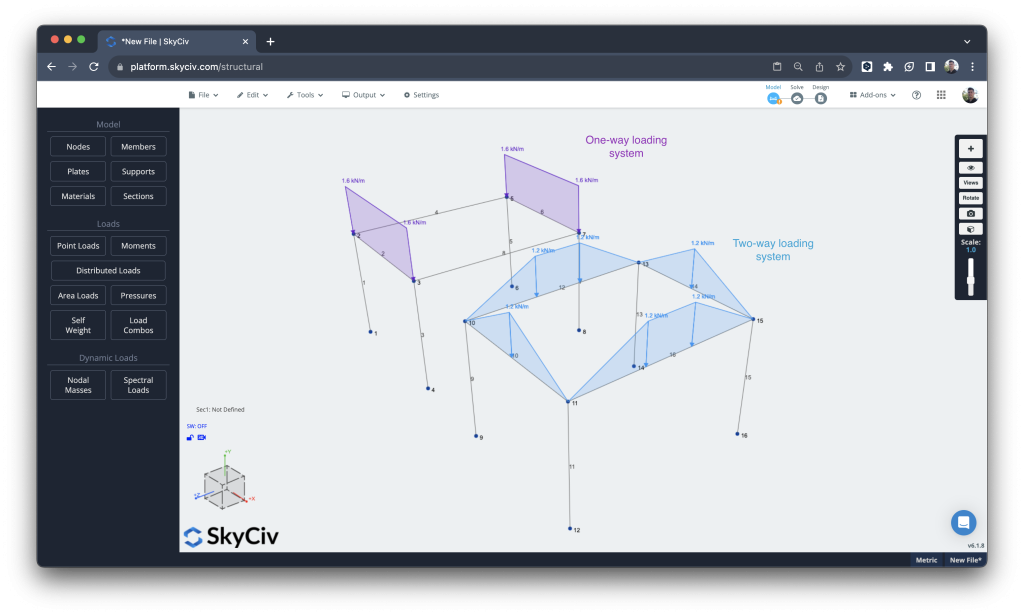Open the File menu
Viewport: 1024px width, 616px height.
pos(203,95)
